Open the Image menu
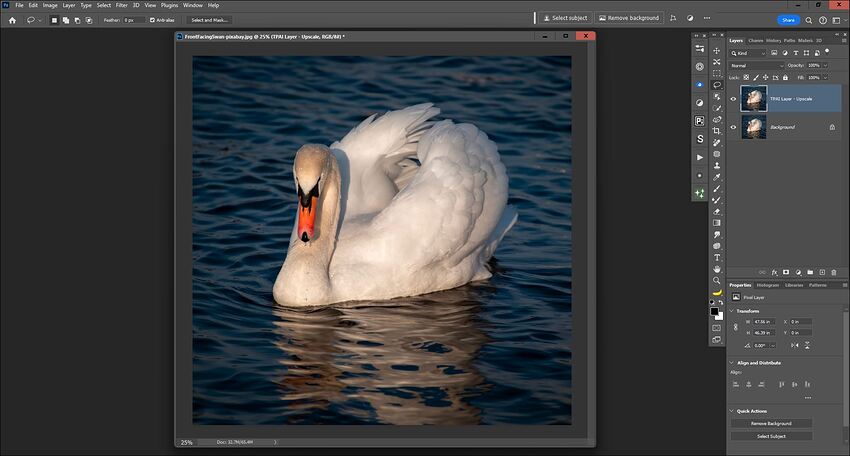The height and width of the screenshot is (456, 850). [50, 5]
